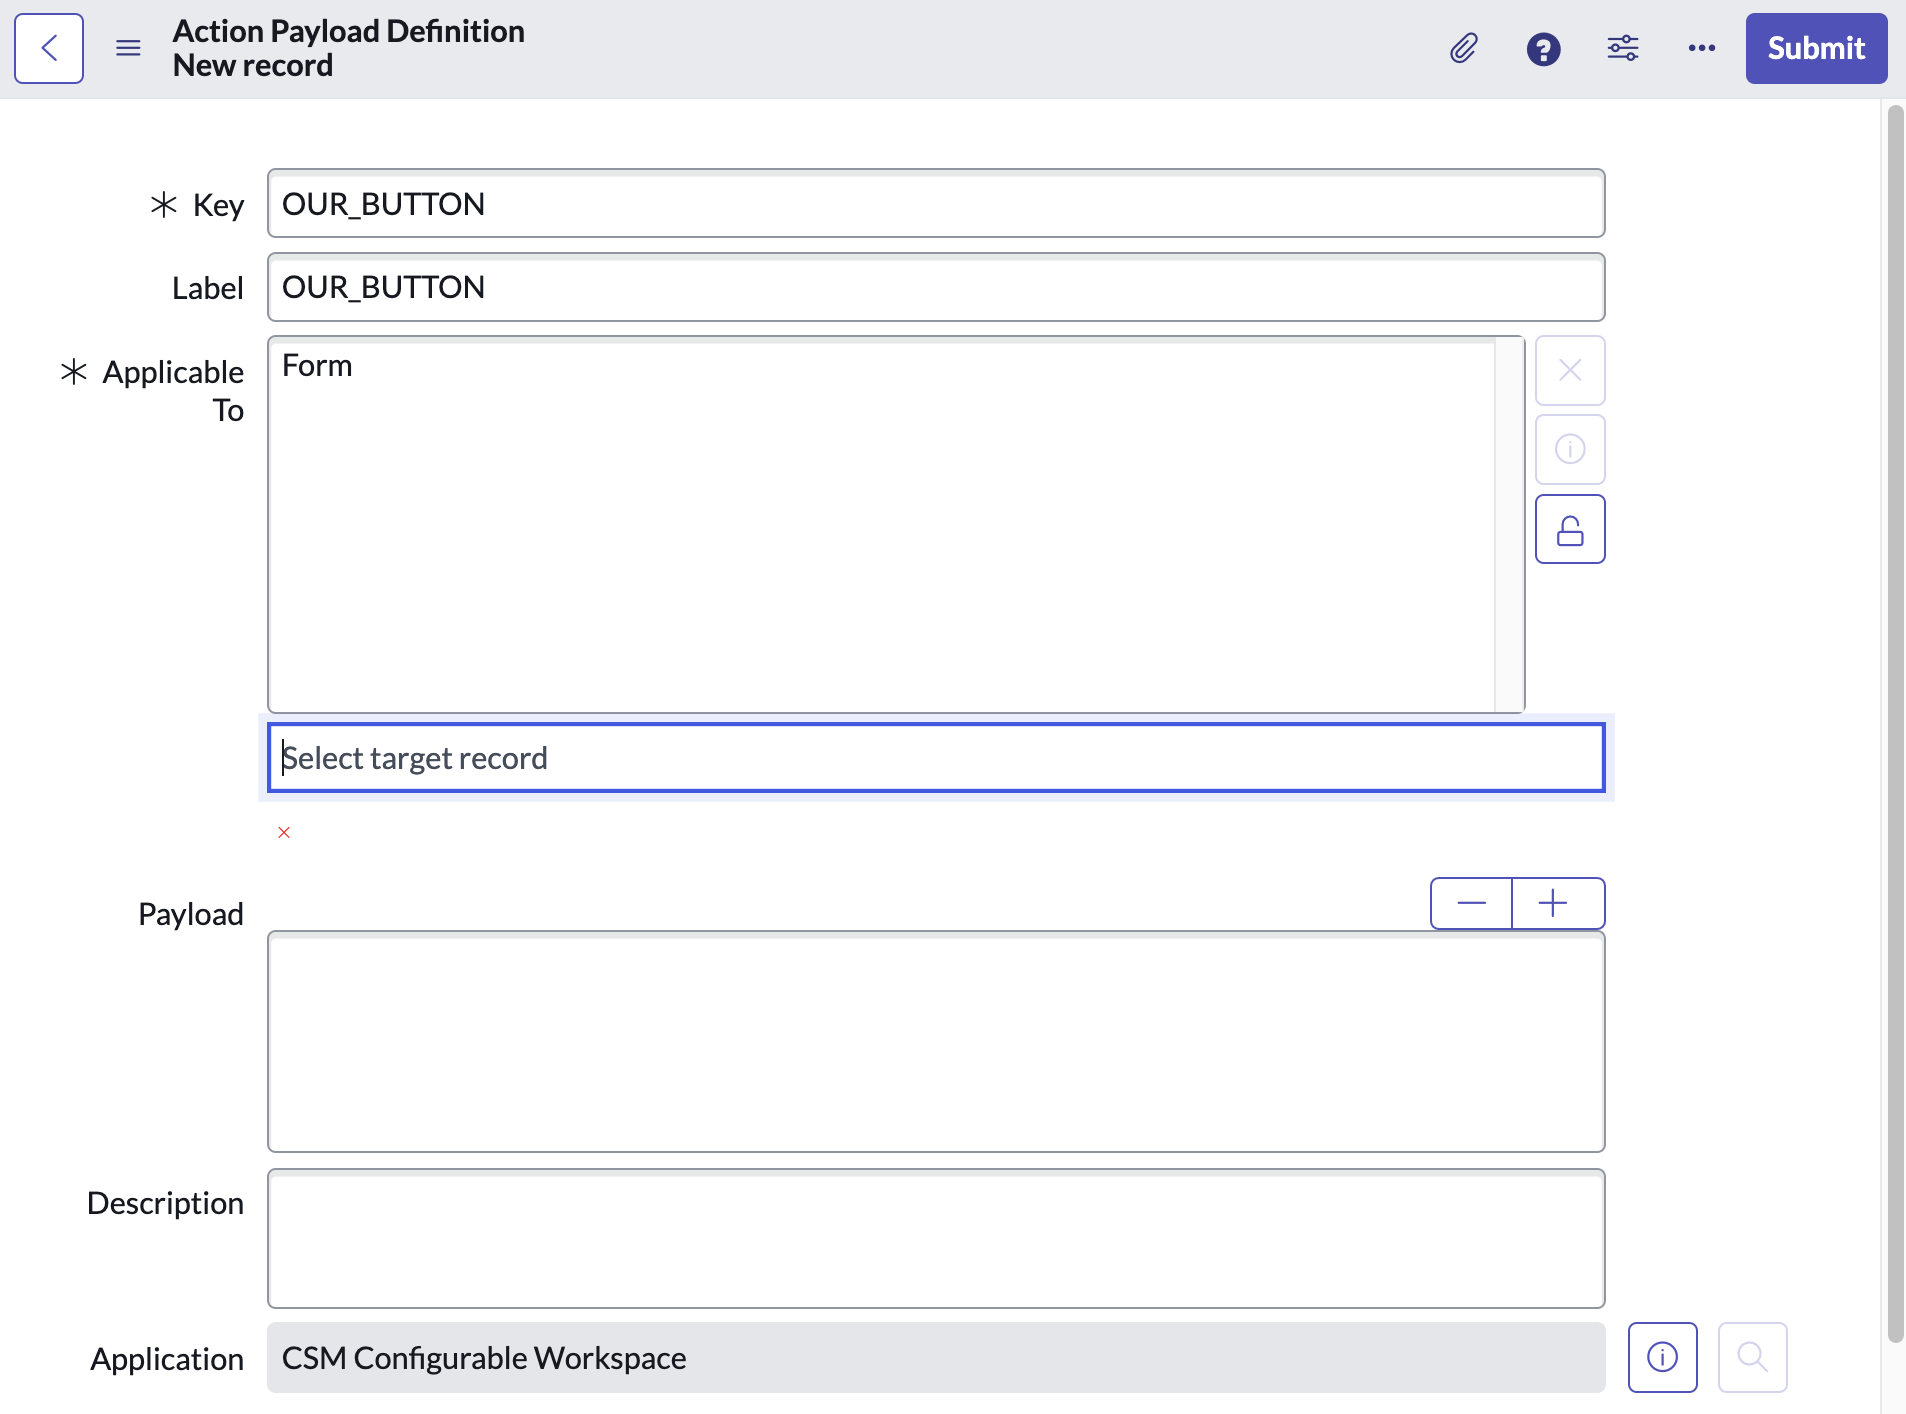The height and width of the screenshot is (1414, 1906).
Task: Preview Application record info icon
Action: point(1662,1357)
